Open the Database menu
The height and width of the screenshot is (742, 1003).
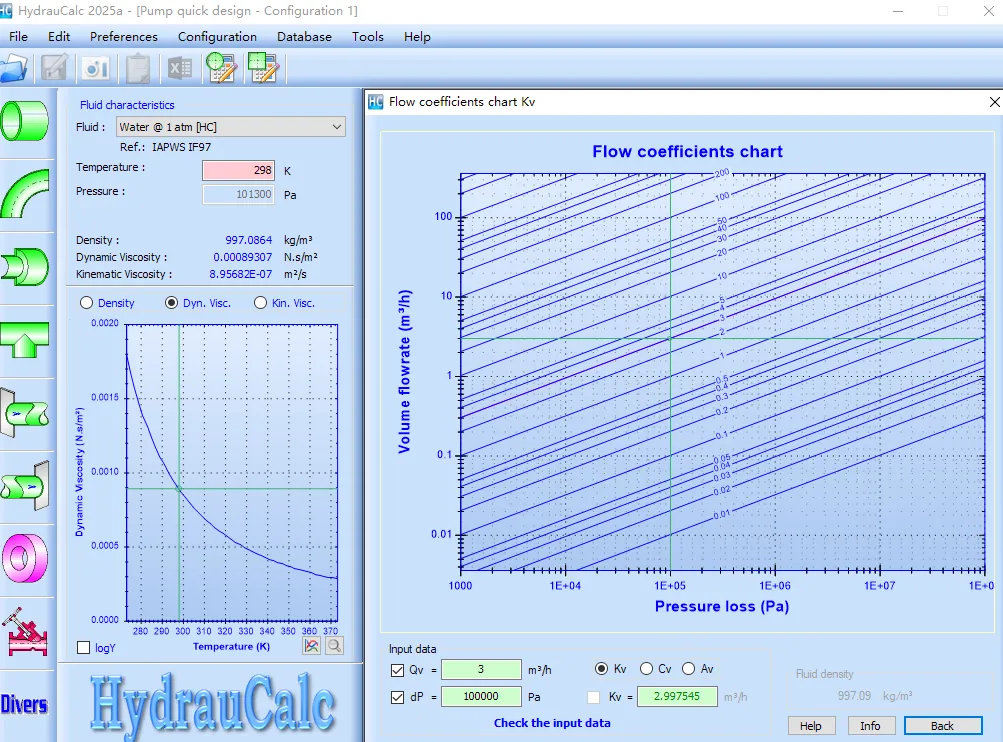304,36
